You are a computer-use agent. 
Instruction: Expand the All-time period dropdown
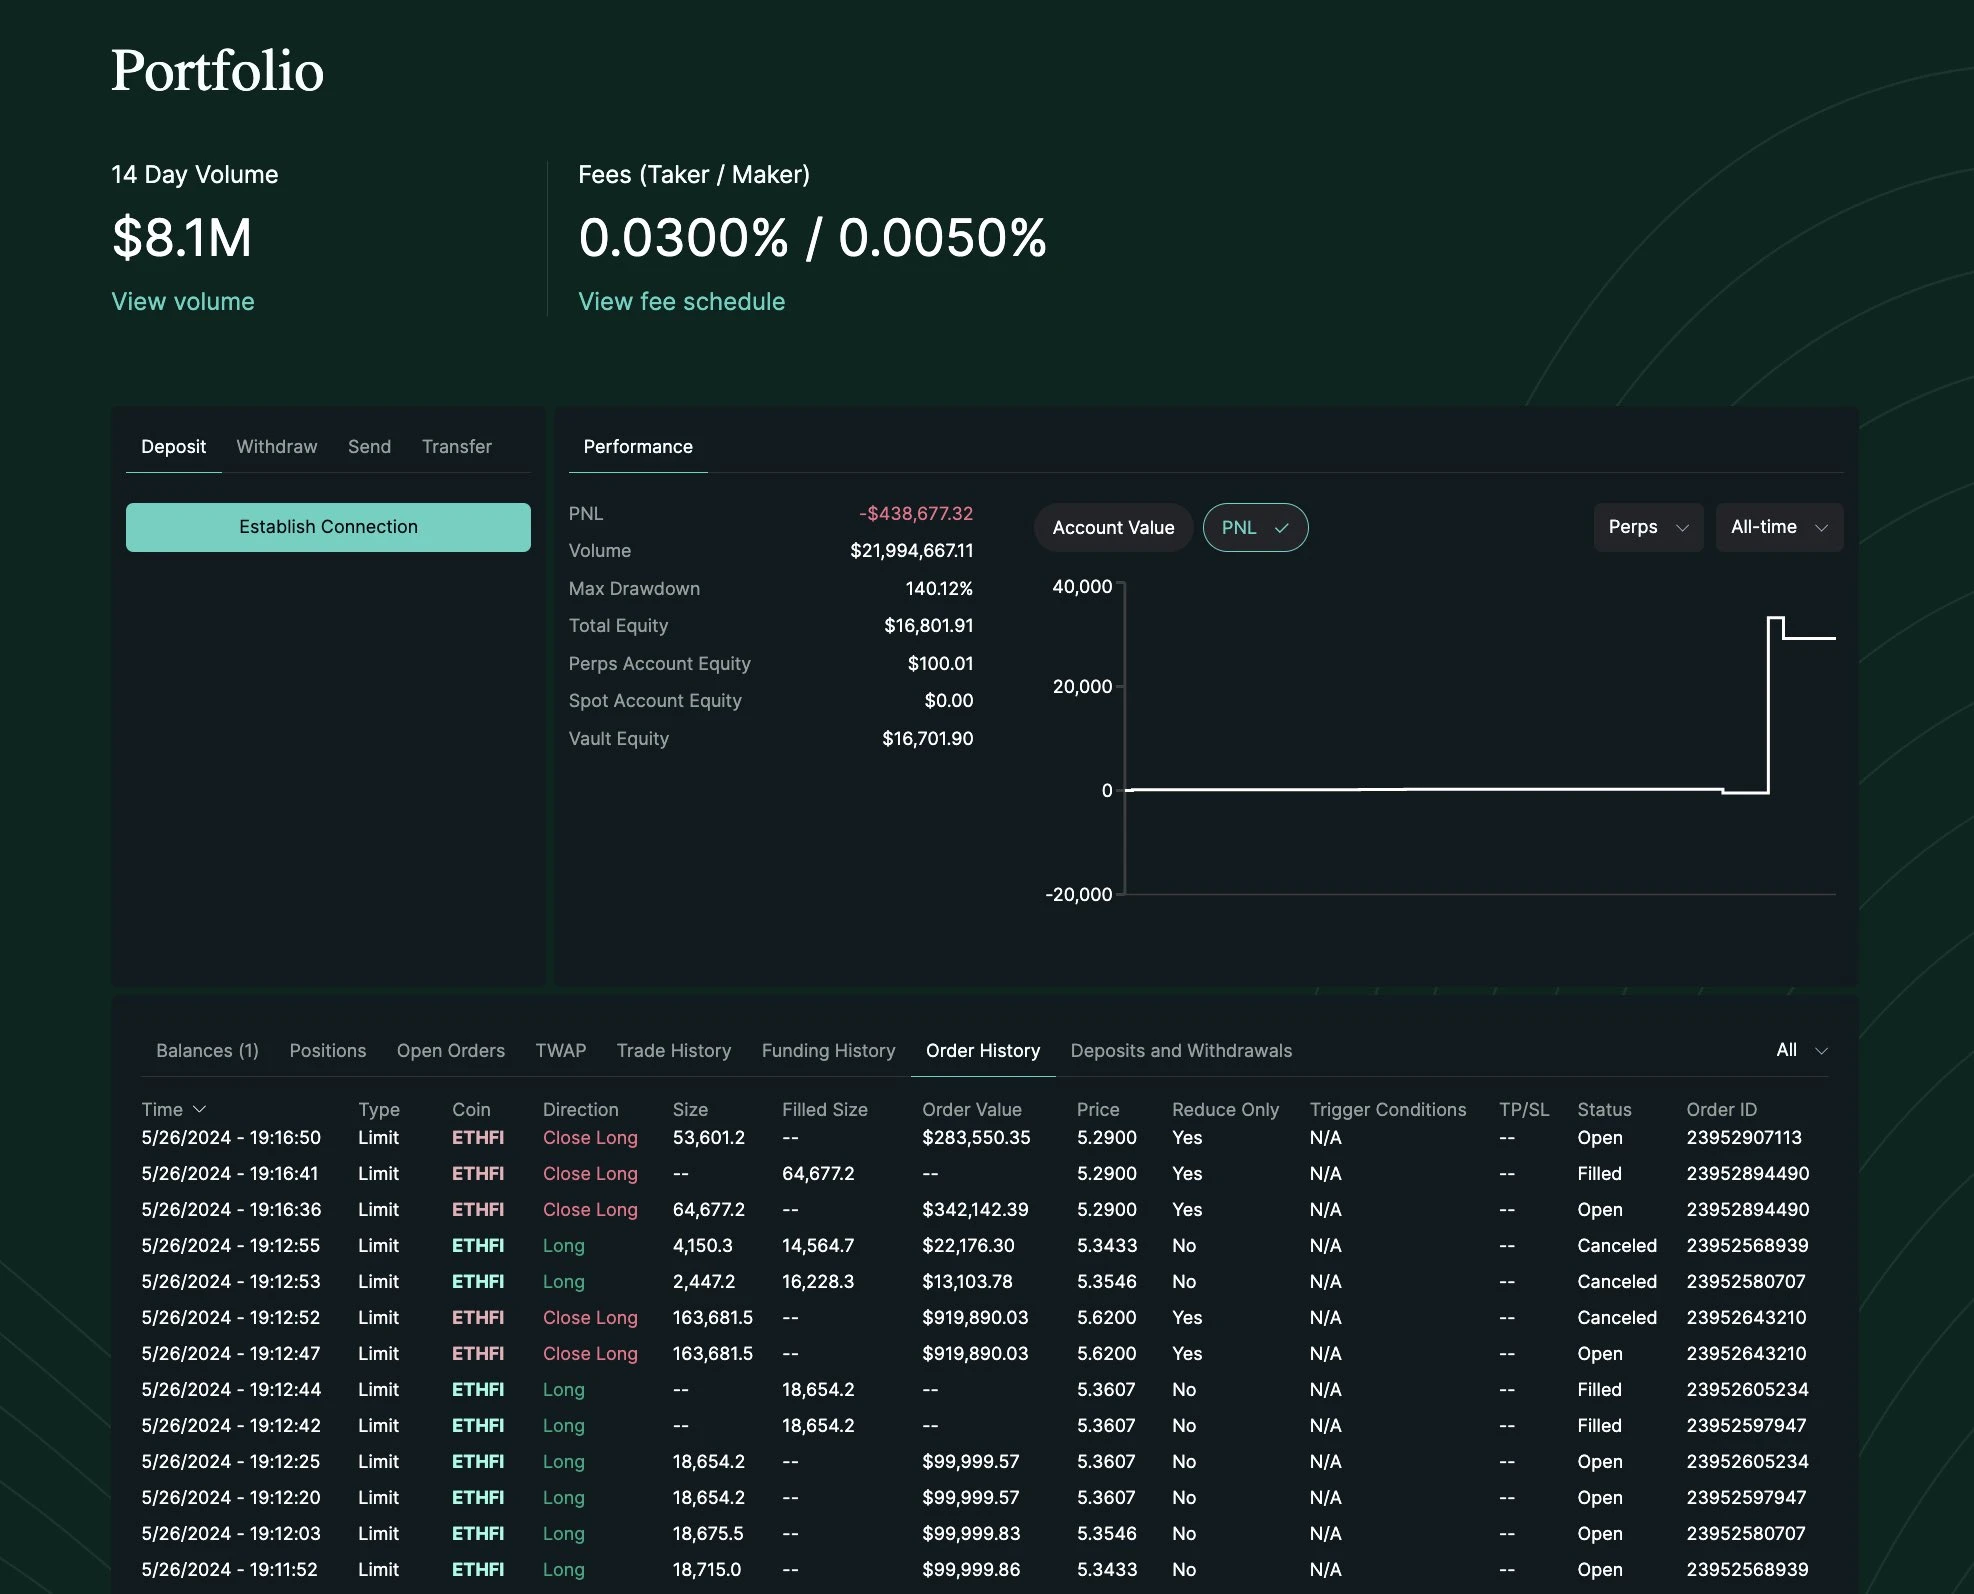[1777, 527]
